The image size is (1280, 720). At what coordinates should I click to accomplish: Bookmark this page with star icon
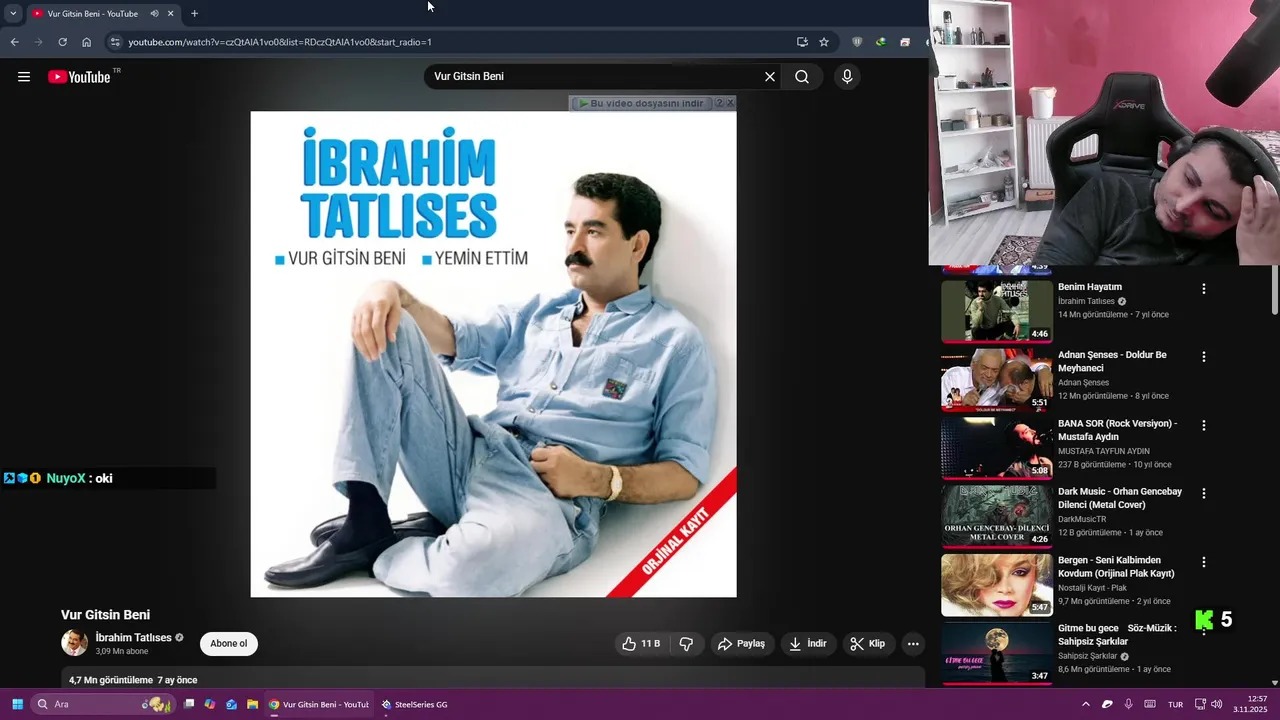pyautogui.click(x=824, y=42)
